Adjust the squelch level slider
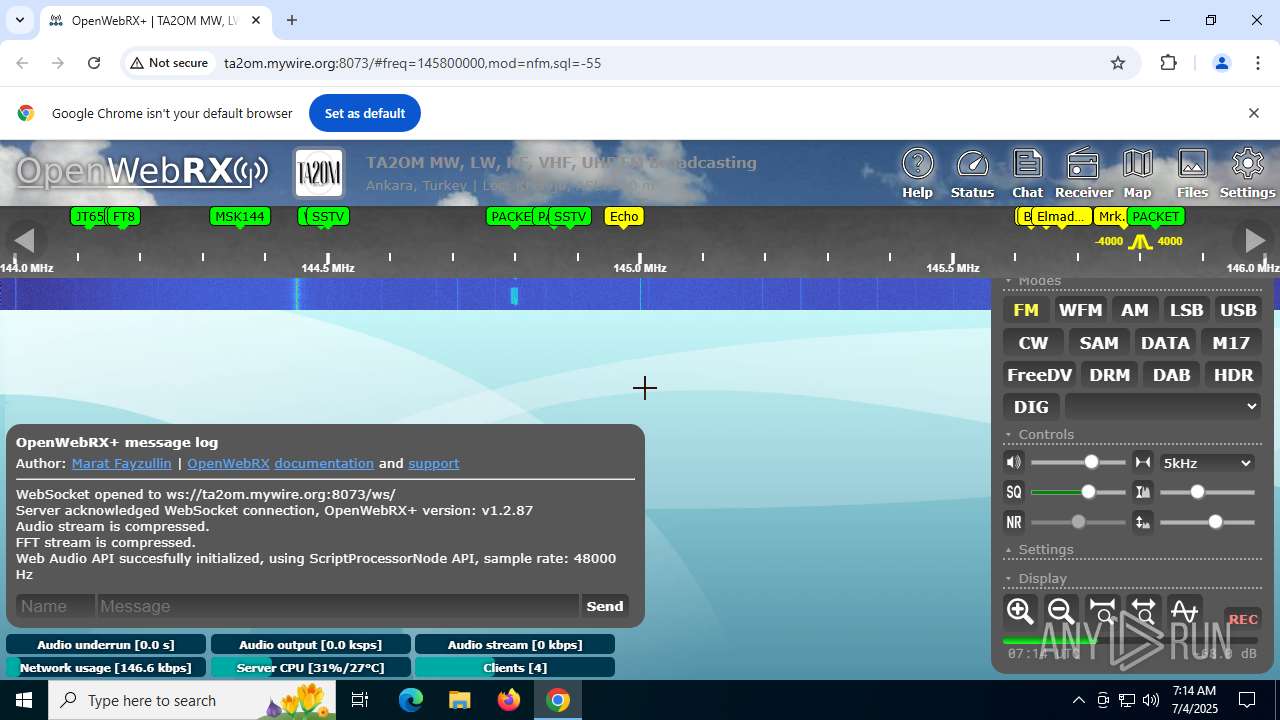Viewport: 1280px width, 720px height. [1078, 492]
